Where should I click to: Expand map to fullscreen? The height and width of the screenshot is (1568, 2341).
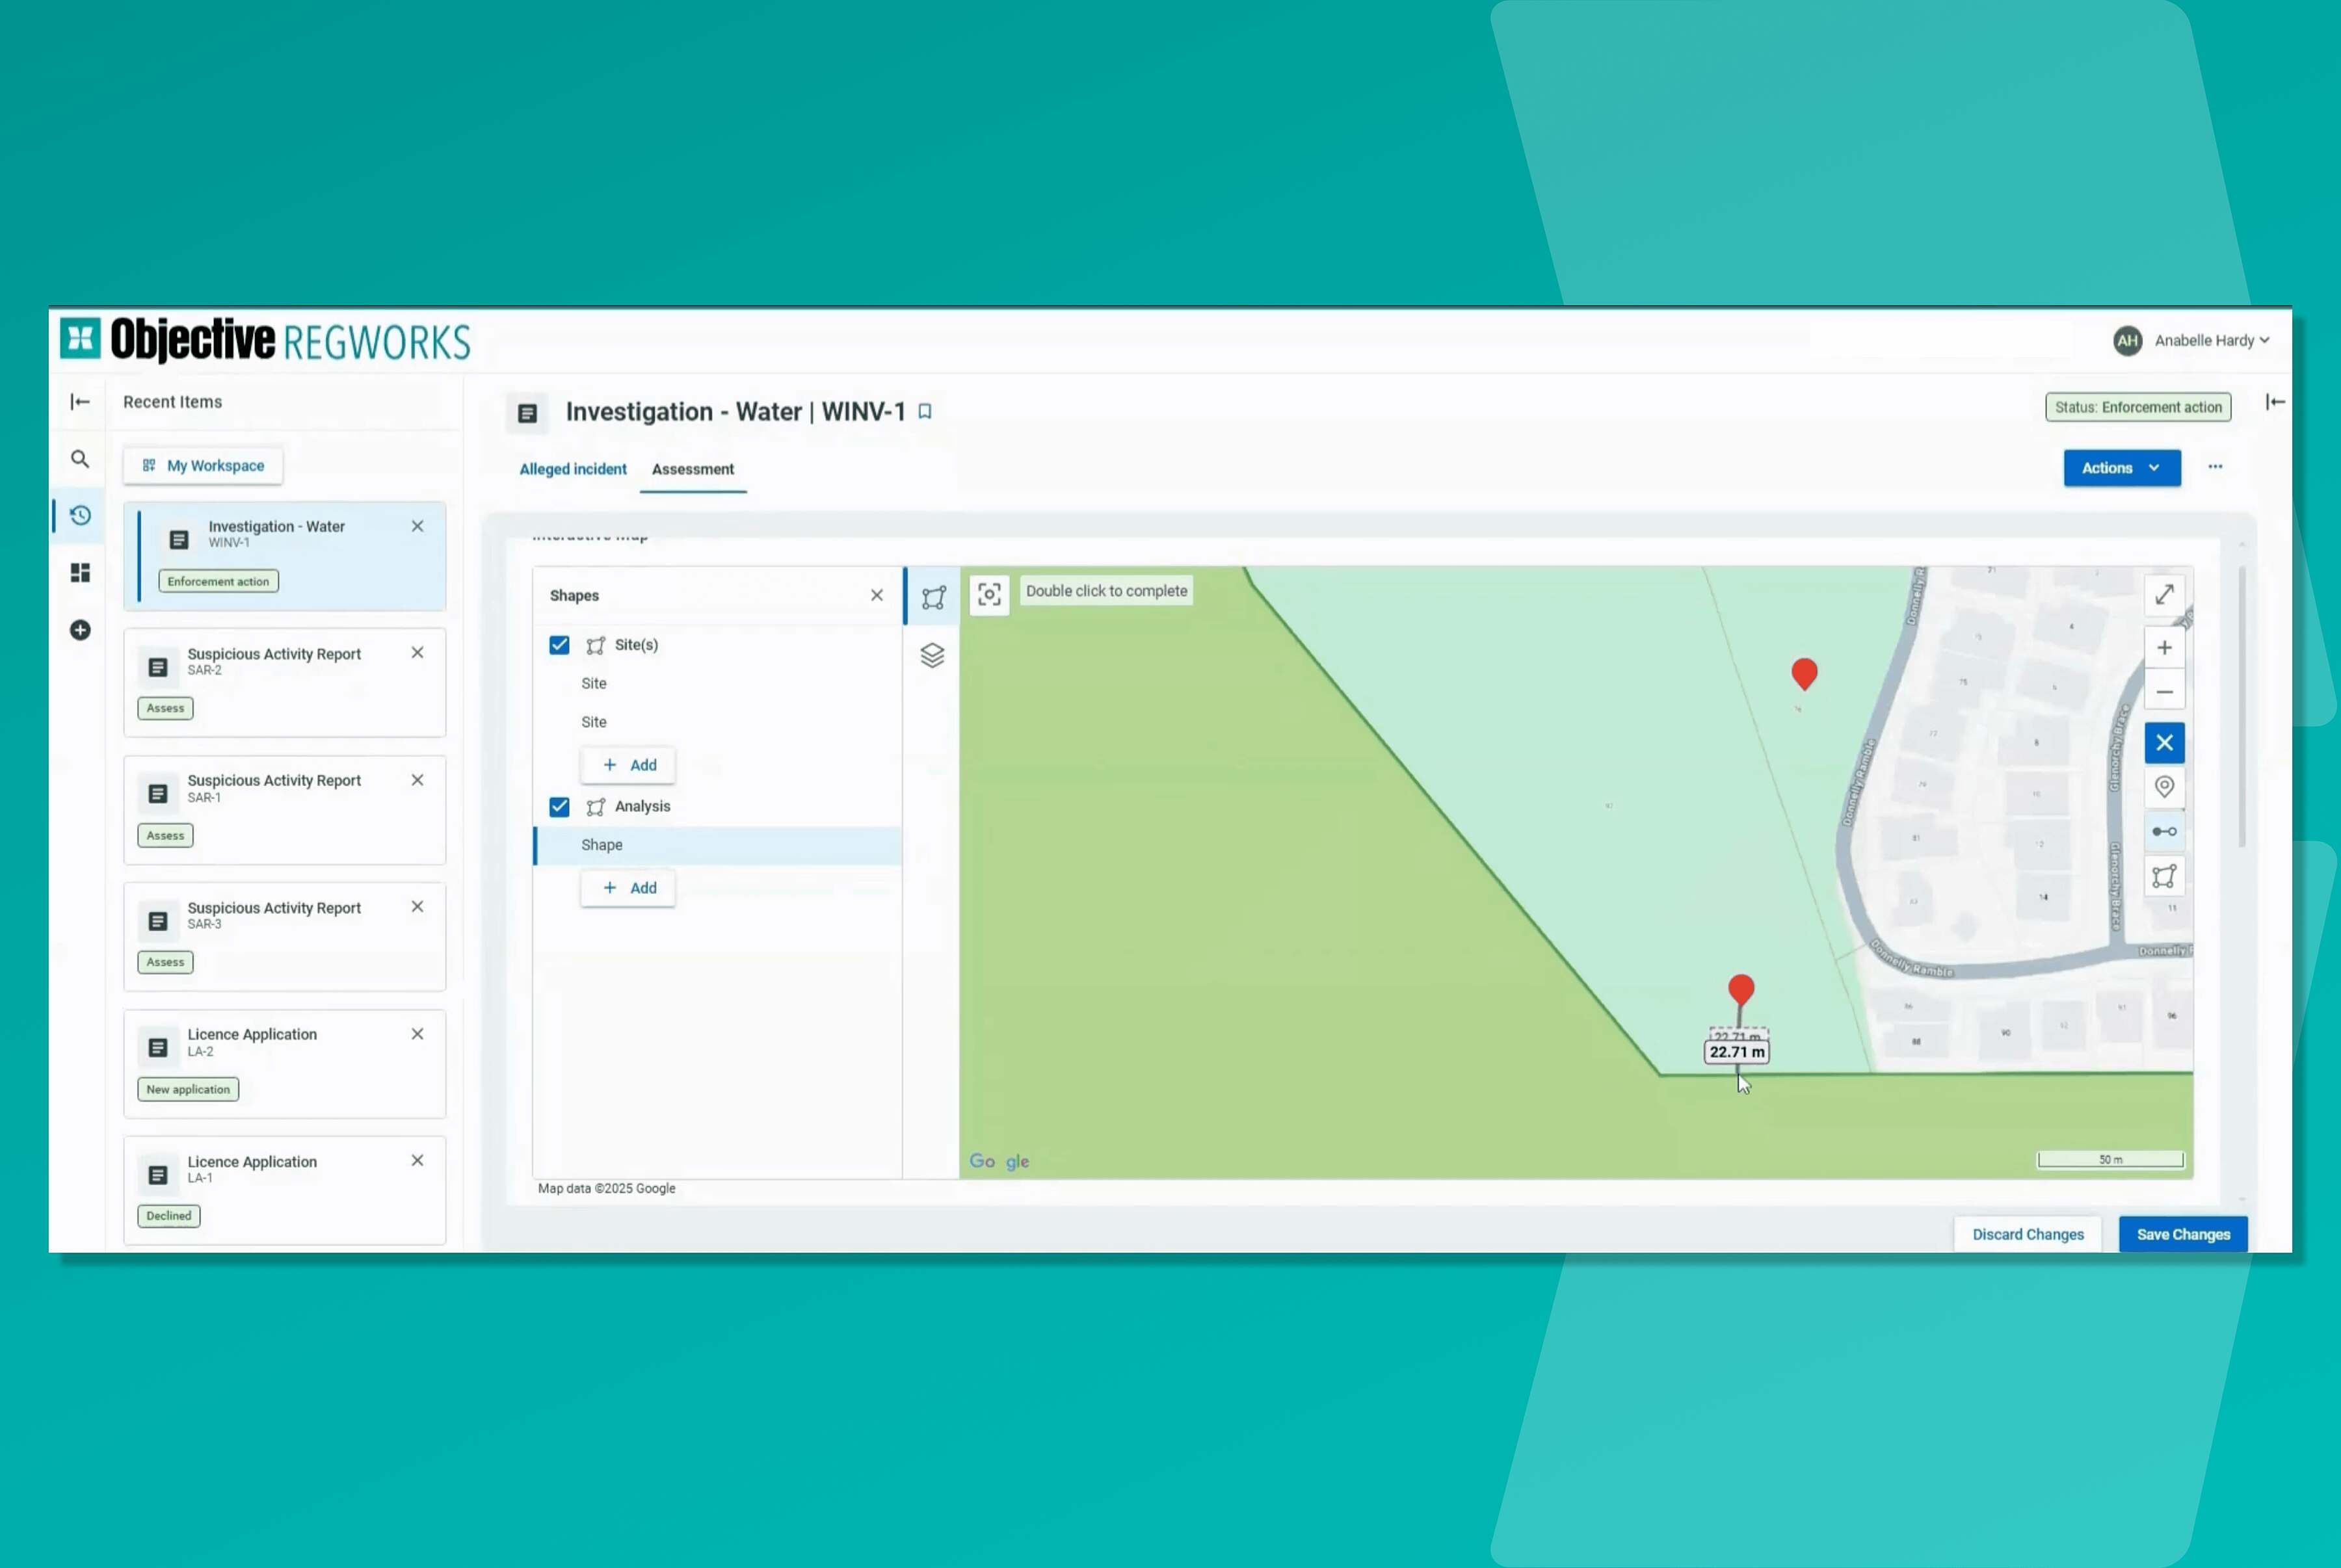coord(2164,595)
